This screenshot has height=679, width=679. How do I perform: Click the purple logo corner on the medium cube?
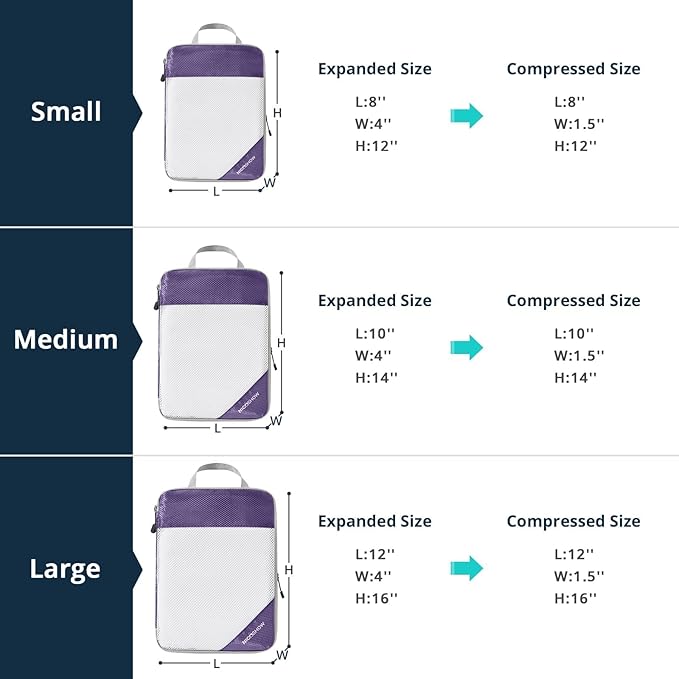tap(253, 399)
